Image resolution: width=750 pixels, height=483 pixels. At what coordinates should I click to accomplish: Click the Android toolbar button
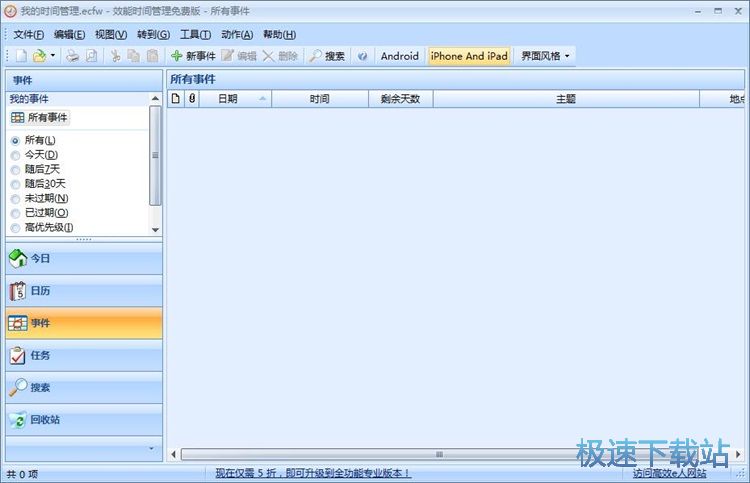pos(399,56)
